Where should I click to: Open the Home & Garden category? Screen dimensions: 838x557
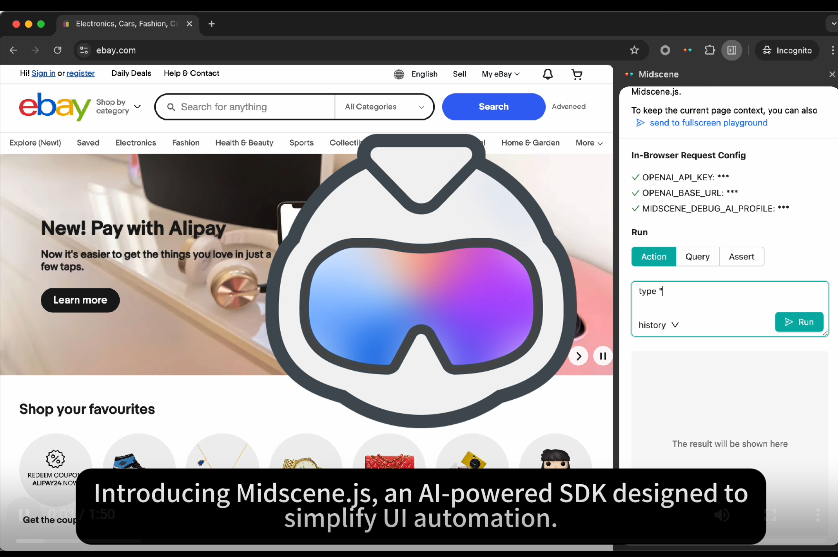(x=530, y=143)
